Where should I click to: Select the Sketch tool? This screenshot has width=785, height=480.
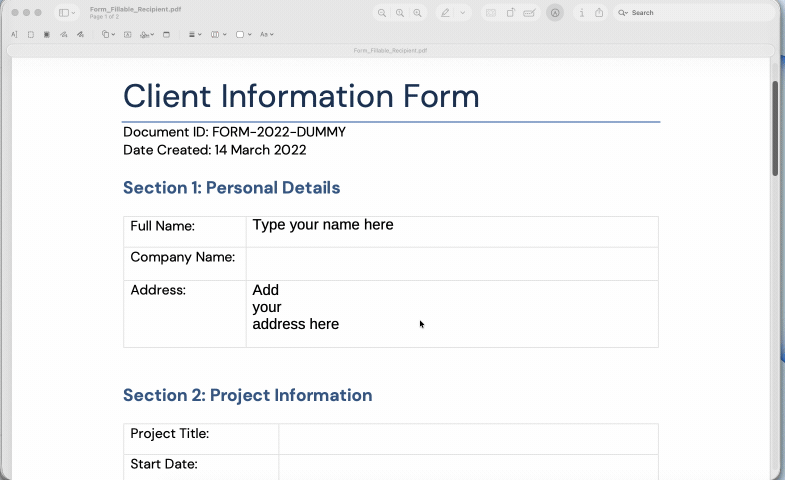point(64,35)
